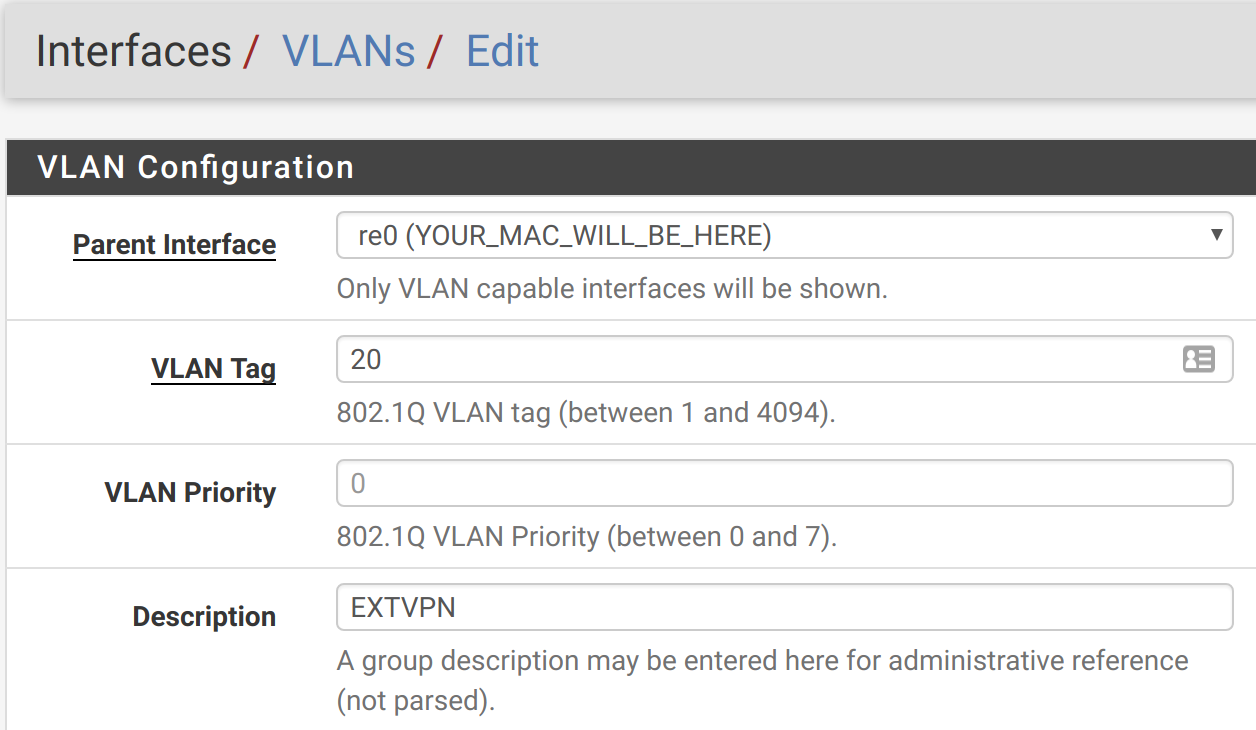
Task: Click the underlined Parent Interface label
Action: point(174,244)
